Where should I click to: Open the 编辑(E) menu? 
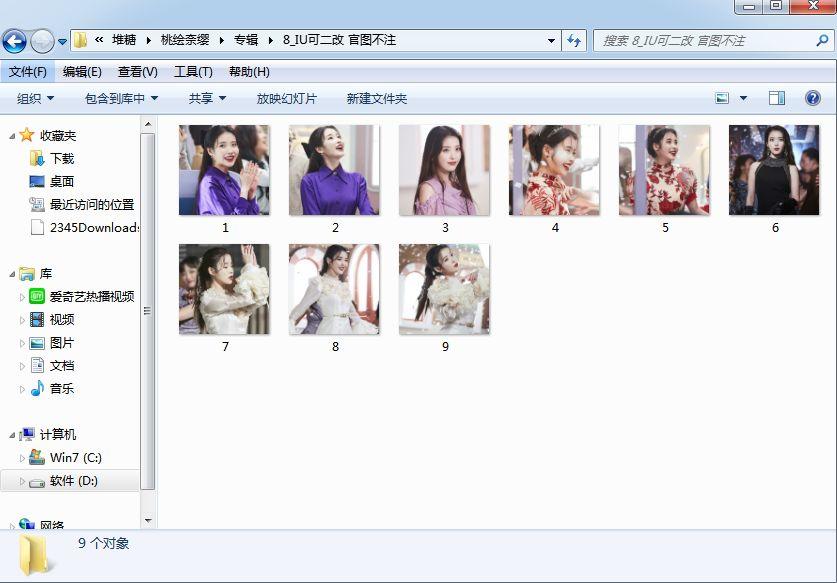pos(82,72)
